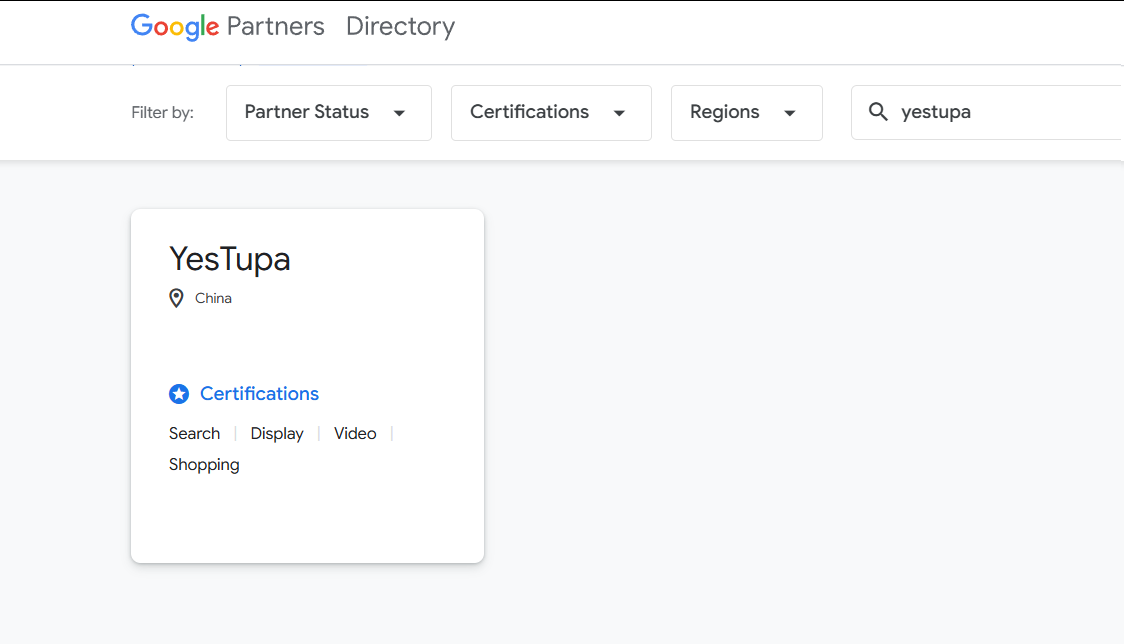Open the YesTupa partner title

[230, 259]
